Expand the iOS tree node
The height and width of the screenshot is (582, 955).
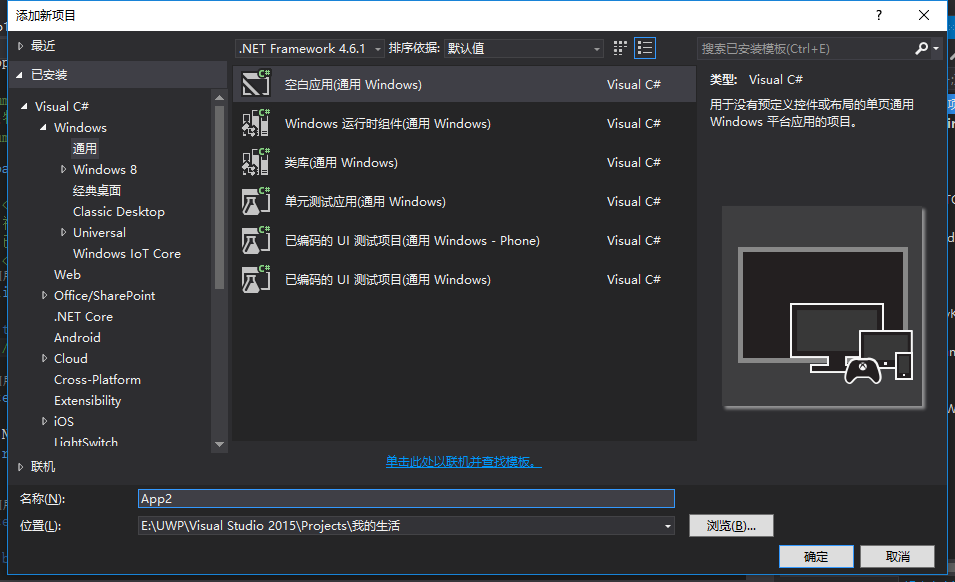coord(44,421)
